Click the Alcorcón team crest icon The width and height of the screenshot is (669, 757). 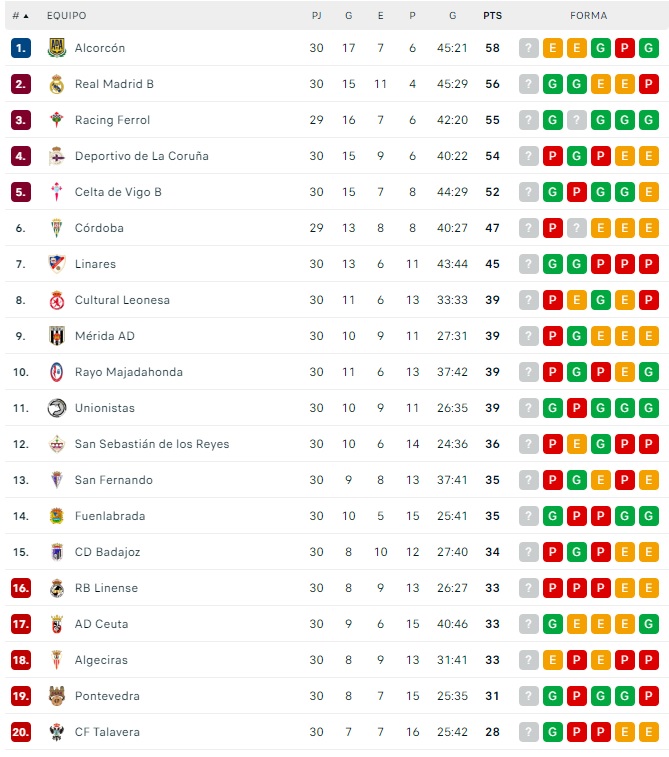point(56,48)
